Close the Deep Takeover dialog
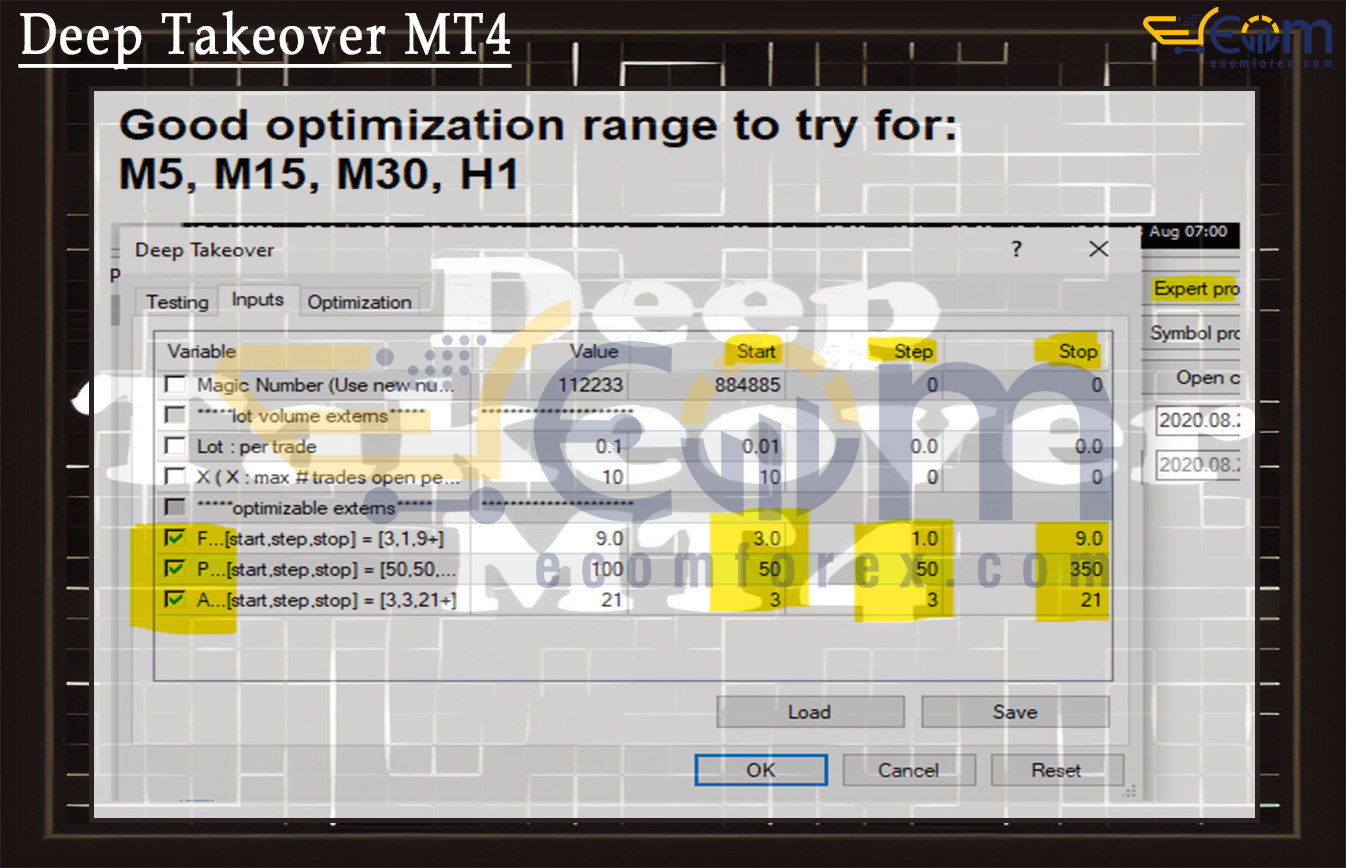The width and height of the screenshot is (1346, 868). (1098, 249)
